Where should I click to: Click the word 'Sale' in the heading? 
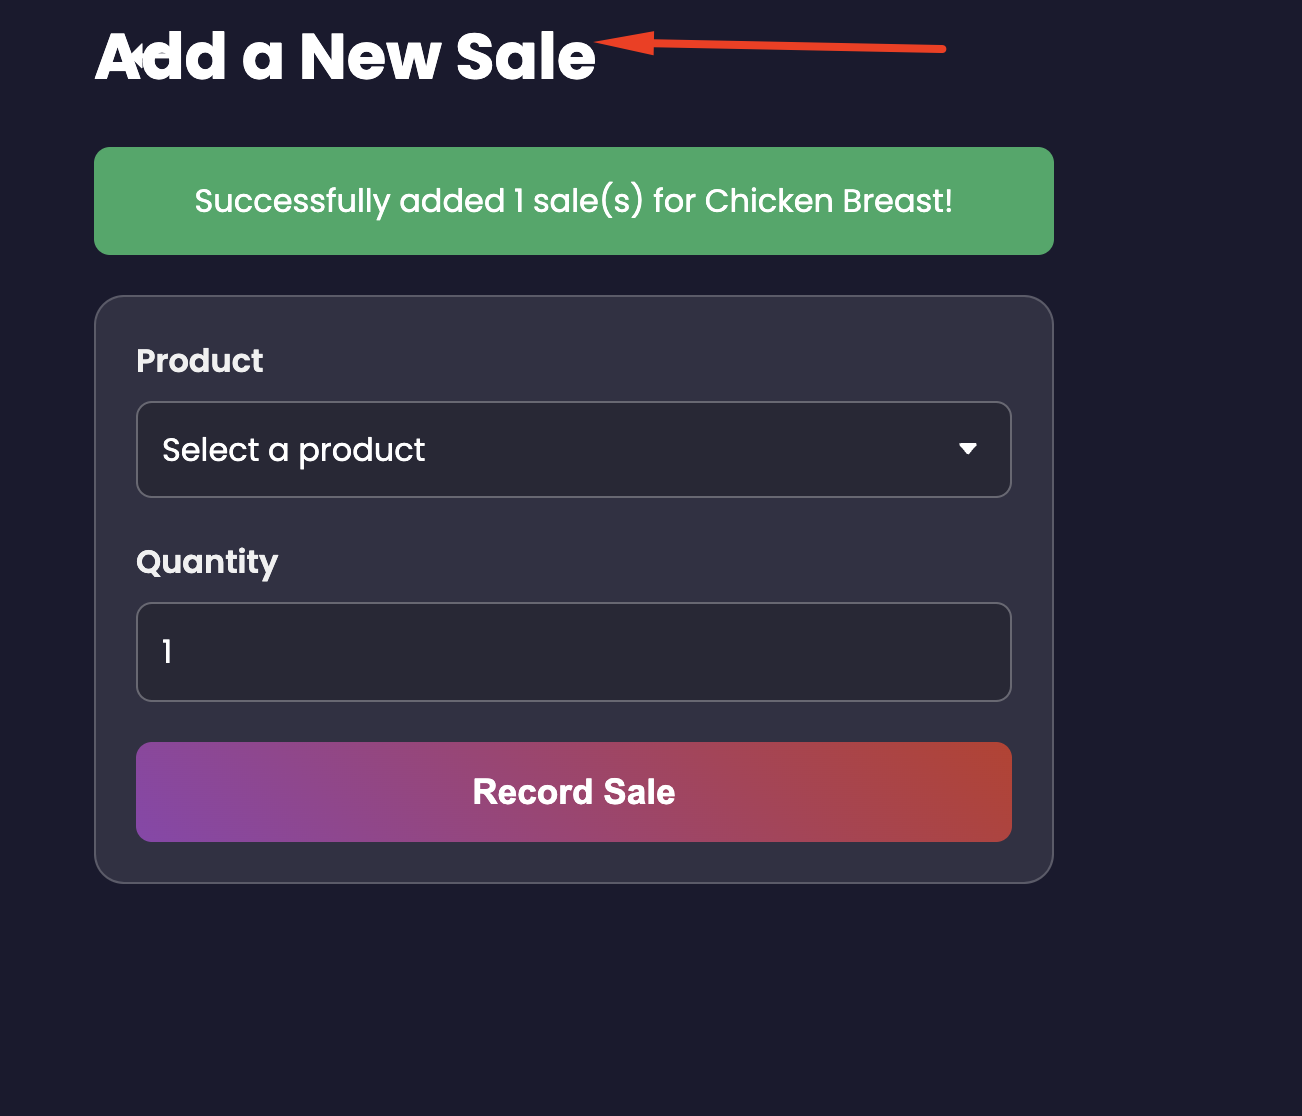coord(525,57)
